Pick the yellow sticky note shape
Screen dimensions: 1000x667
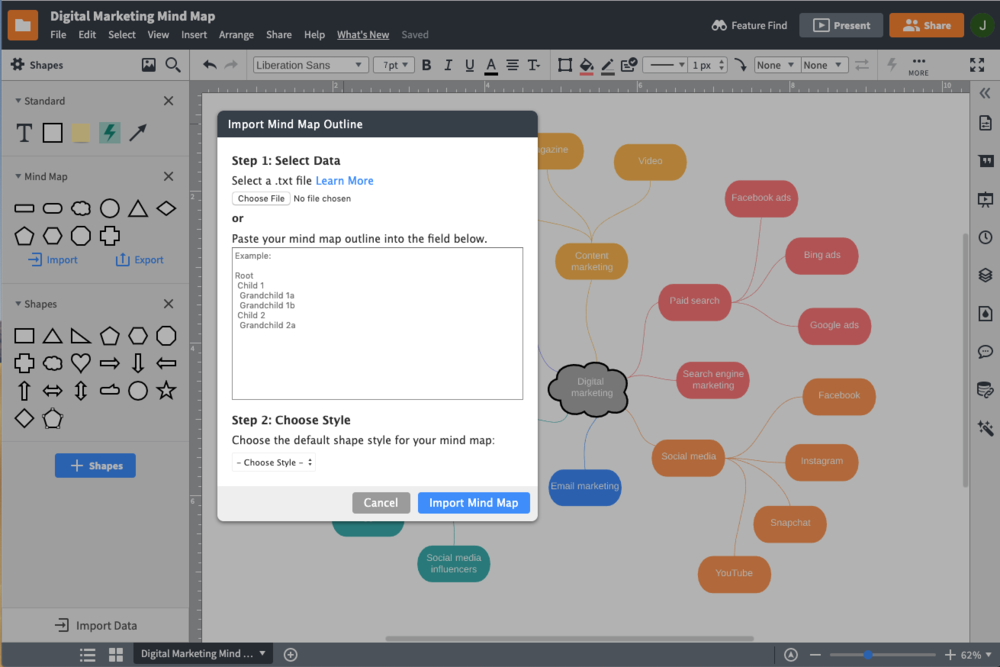coord(81,133)
